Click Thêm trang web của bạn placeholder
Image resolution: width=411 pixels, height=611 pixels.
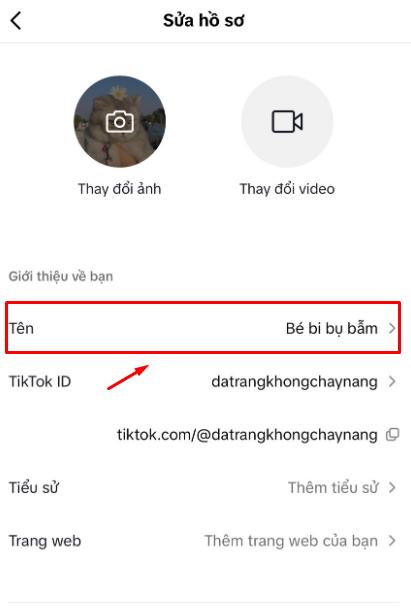(291, 541)
